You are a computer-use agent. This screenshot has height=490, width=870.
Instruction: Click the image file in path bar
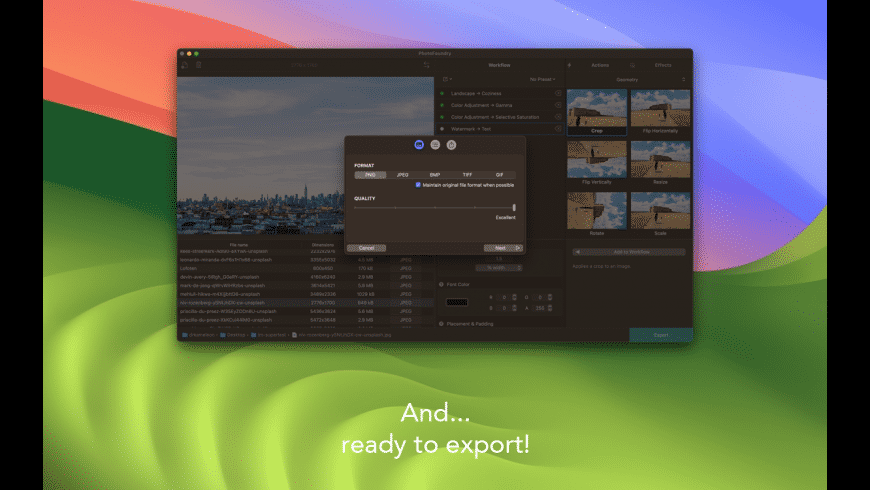pyautogui.click(x=342, y=335)
